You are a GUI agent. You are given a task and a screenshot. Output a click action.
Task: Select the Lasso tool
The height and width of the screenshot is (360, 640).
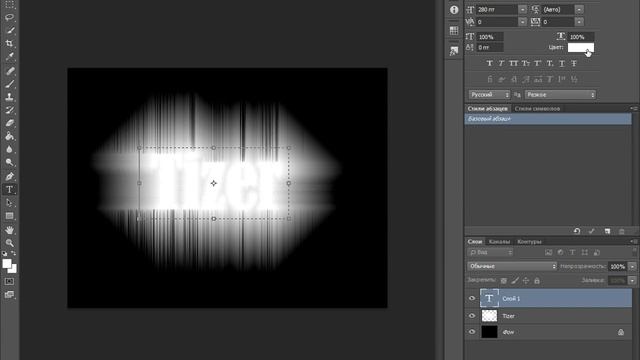tap(9, 17)
